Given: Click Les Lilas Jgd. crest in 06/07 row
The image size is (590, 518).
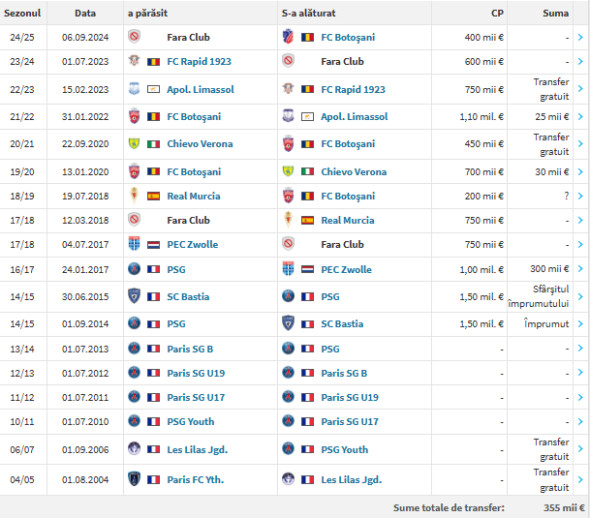Looking at the screenshot, I should [134, 449].
